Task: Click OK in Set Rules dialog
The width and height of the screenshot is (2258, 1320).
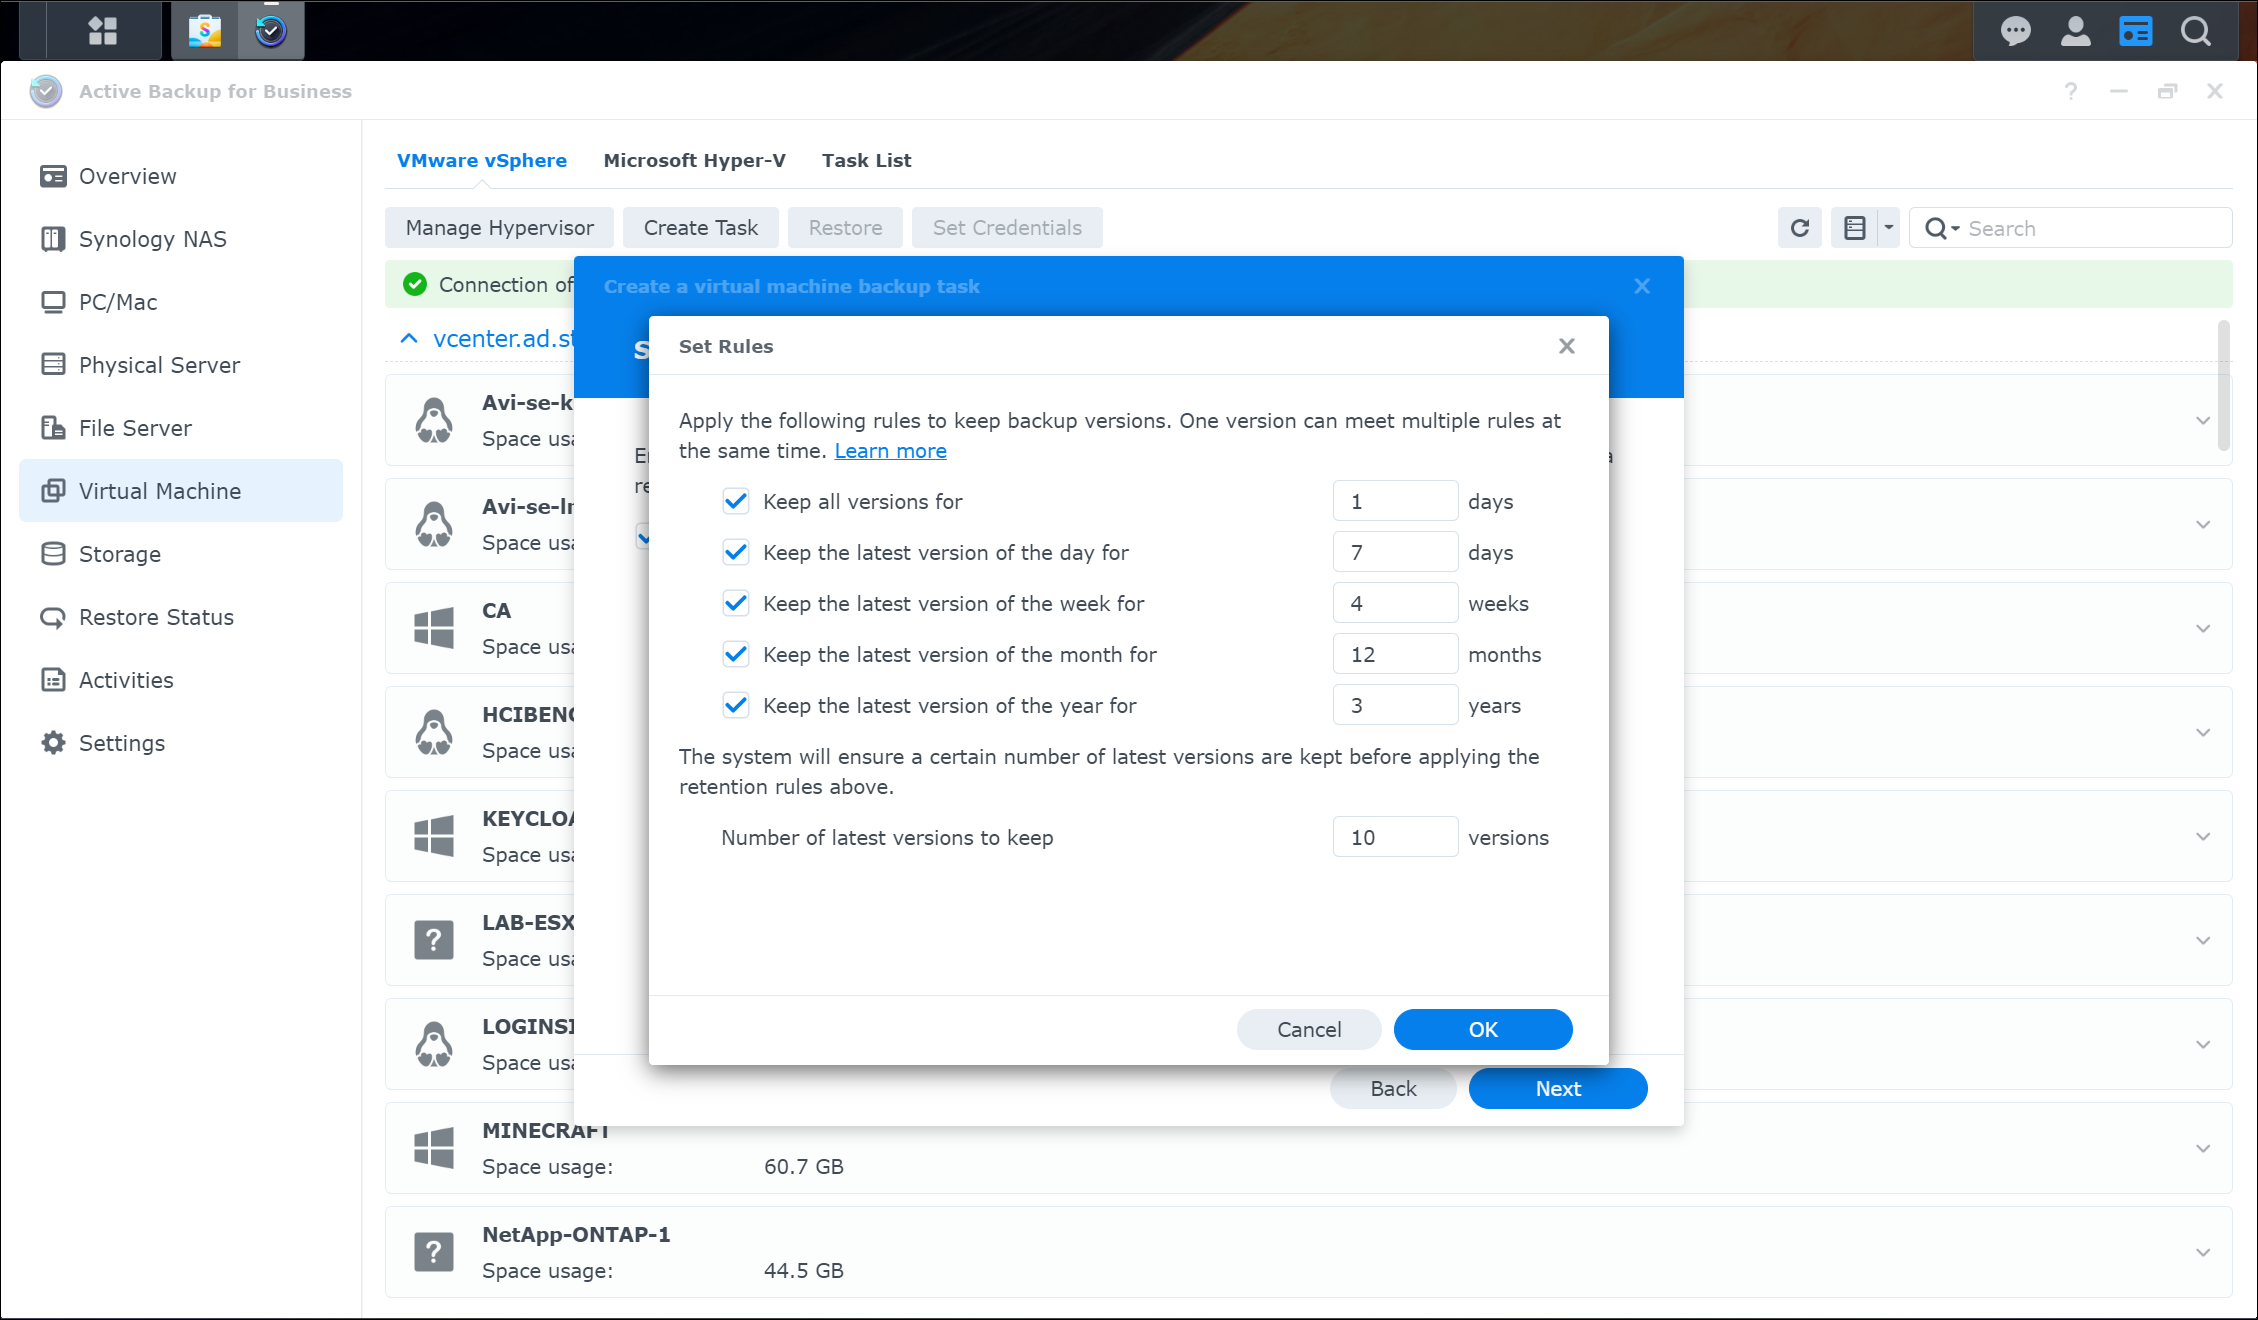Action: point(1482,1029)
